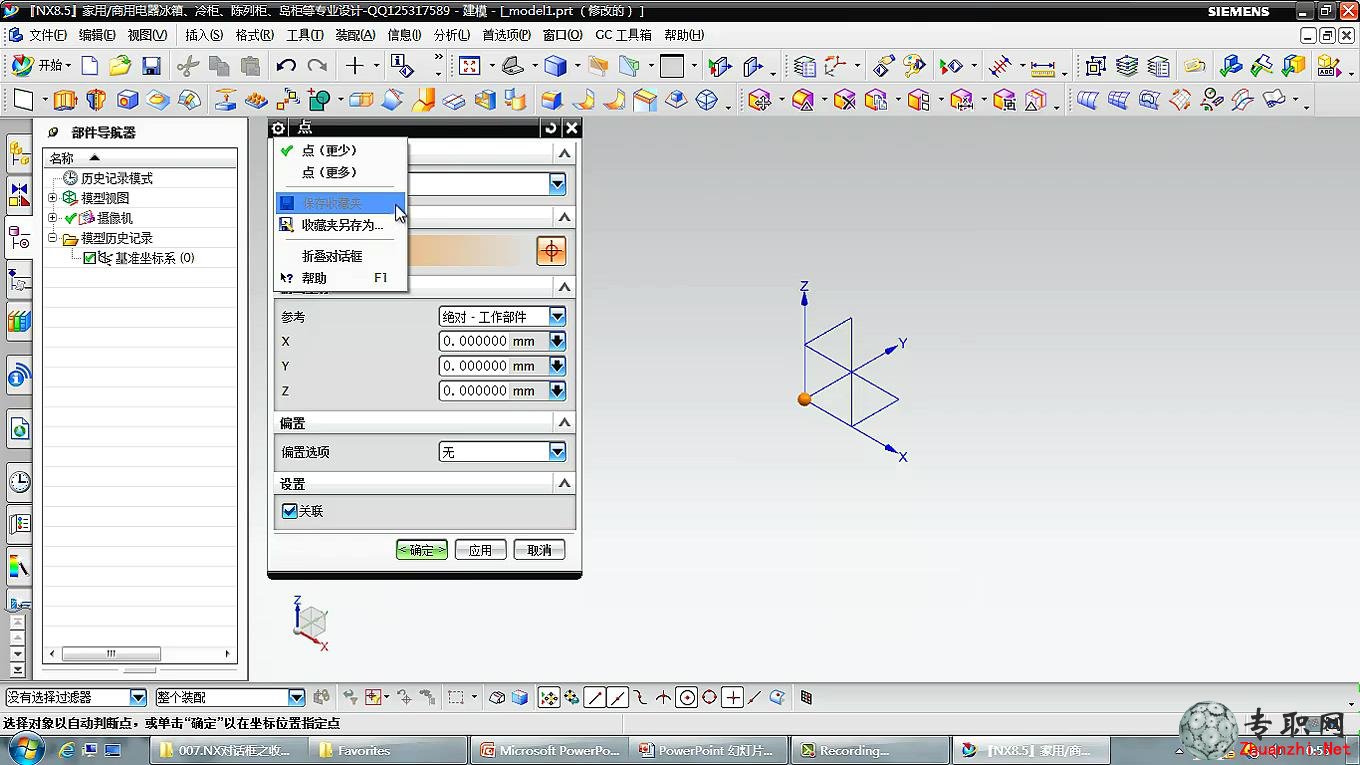Click the Unite boolean icon
This screenshot has height=765, width=1360.
pyautogui.click(x=319, y=100)
